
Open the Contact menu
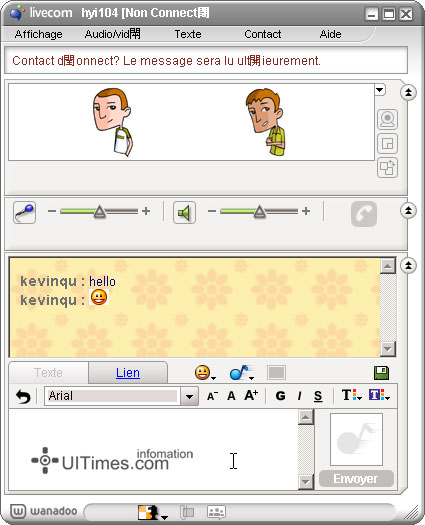click(x=263, y=34)
